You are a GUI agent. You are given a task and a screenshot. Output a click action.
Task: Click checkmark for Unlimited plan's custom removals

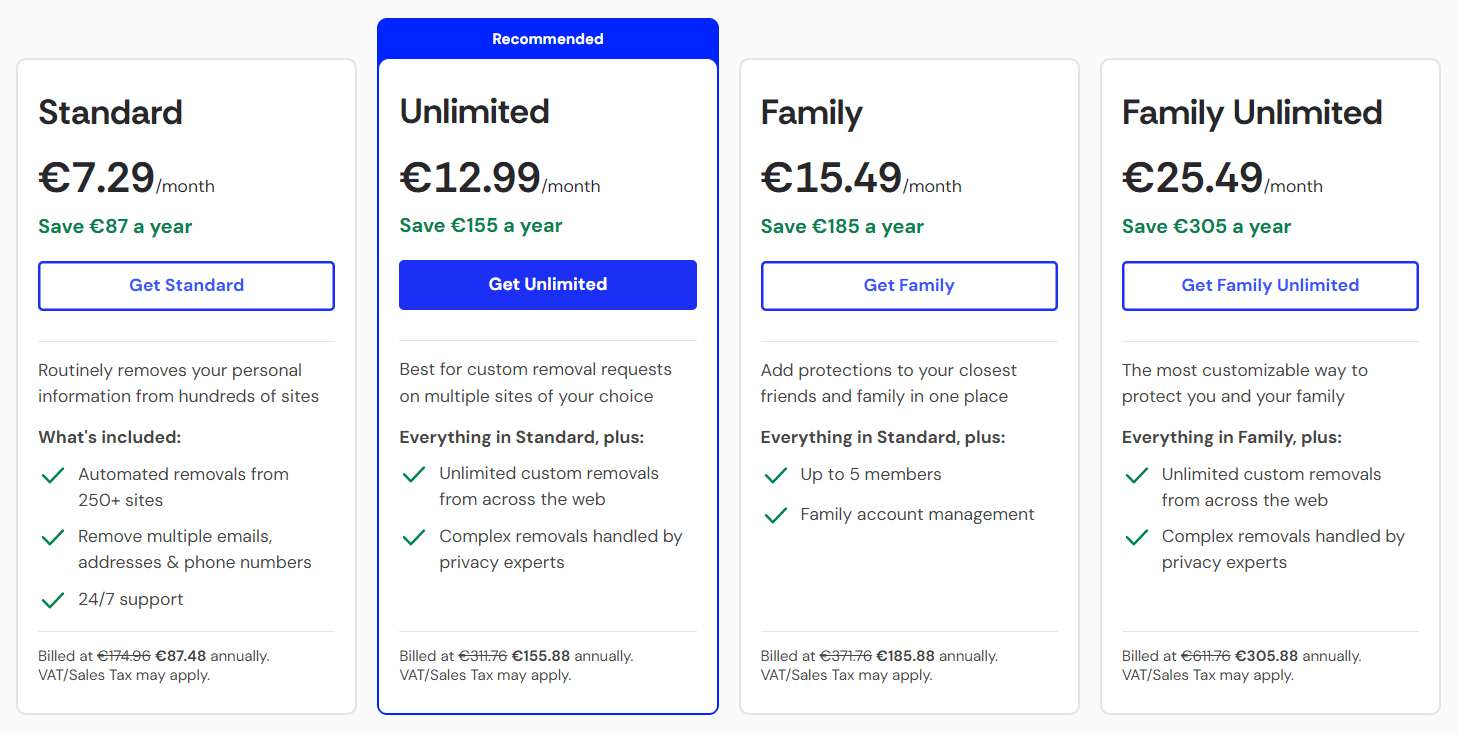coord(414,474)
